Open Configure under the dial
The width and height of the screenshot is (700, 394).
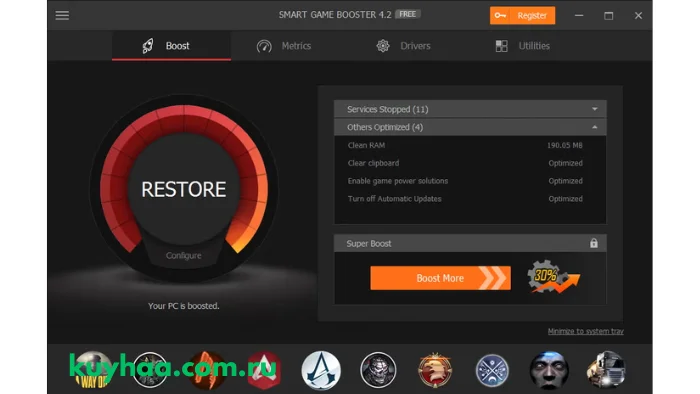coord(183,256)
